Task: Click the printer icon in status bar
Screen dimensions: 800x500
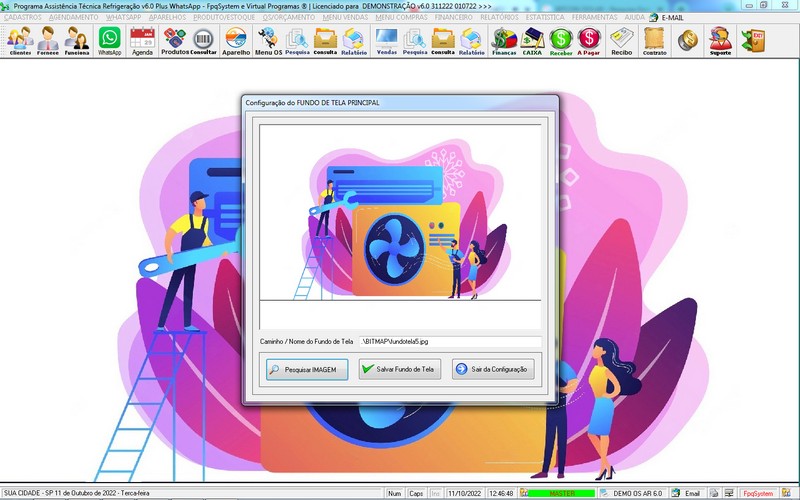Action: tap(714, 493)
